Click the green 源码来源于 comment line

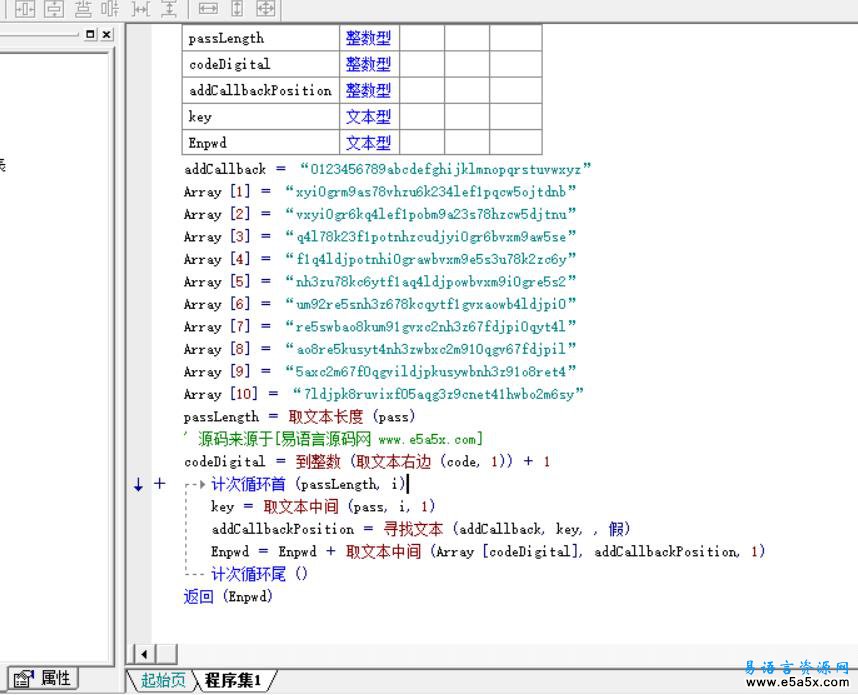pyautogui.click(x=334, y=439)
